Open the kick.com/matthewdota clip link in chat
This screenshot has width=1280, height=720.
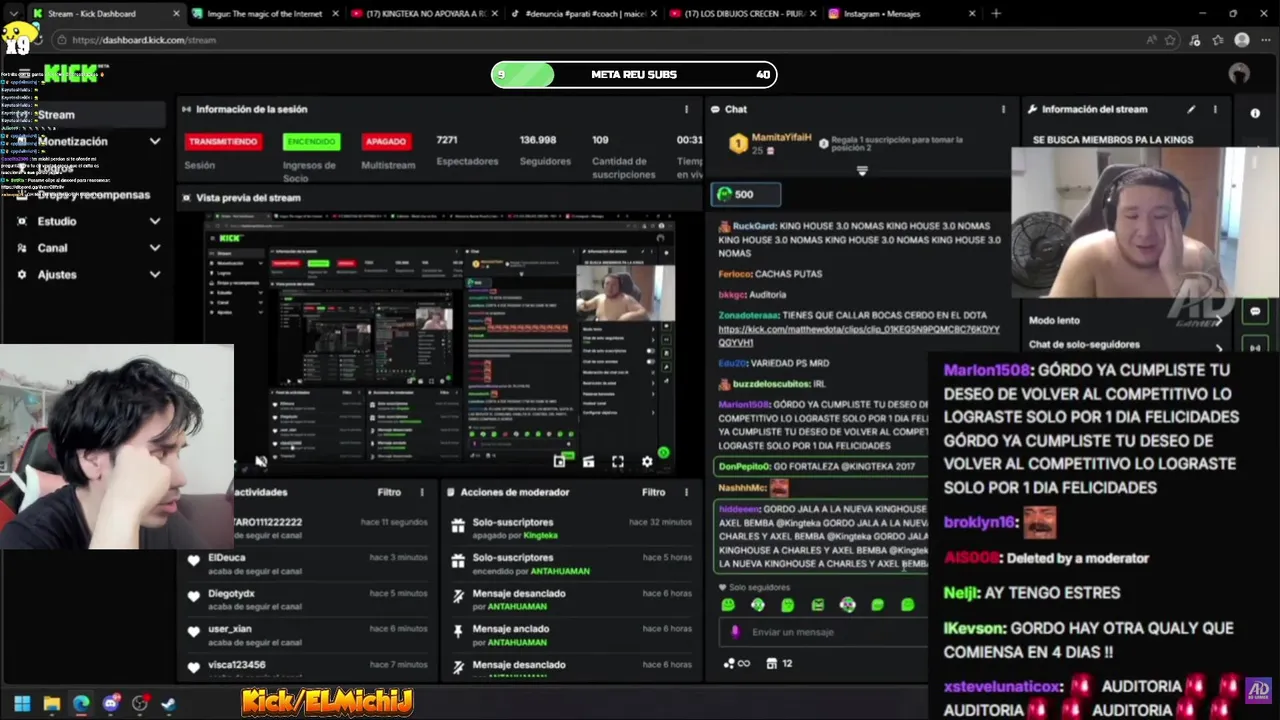pyautogui.click(x=858, y=335)
